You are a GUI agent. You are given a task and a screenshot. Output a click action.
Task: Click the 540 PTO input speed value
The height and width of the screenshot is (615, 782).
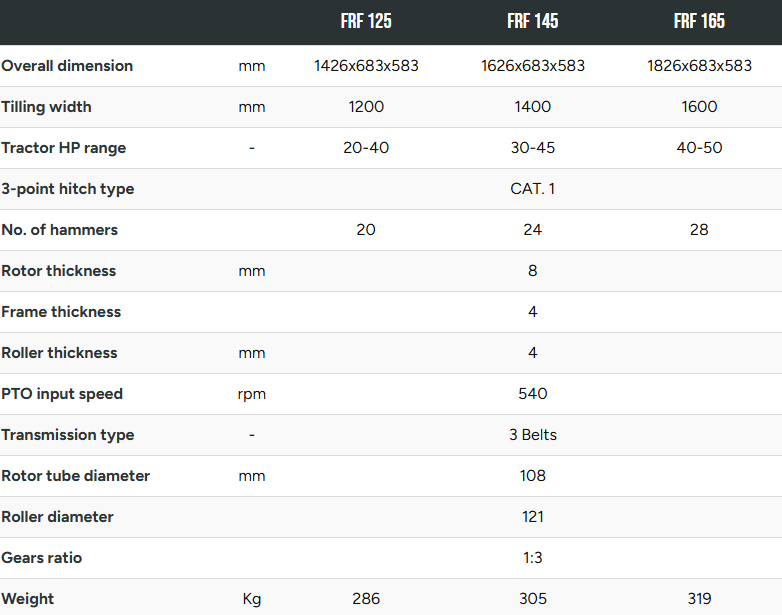click(x=533, y=394)
